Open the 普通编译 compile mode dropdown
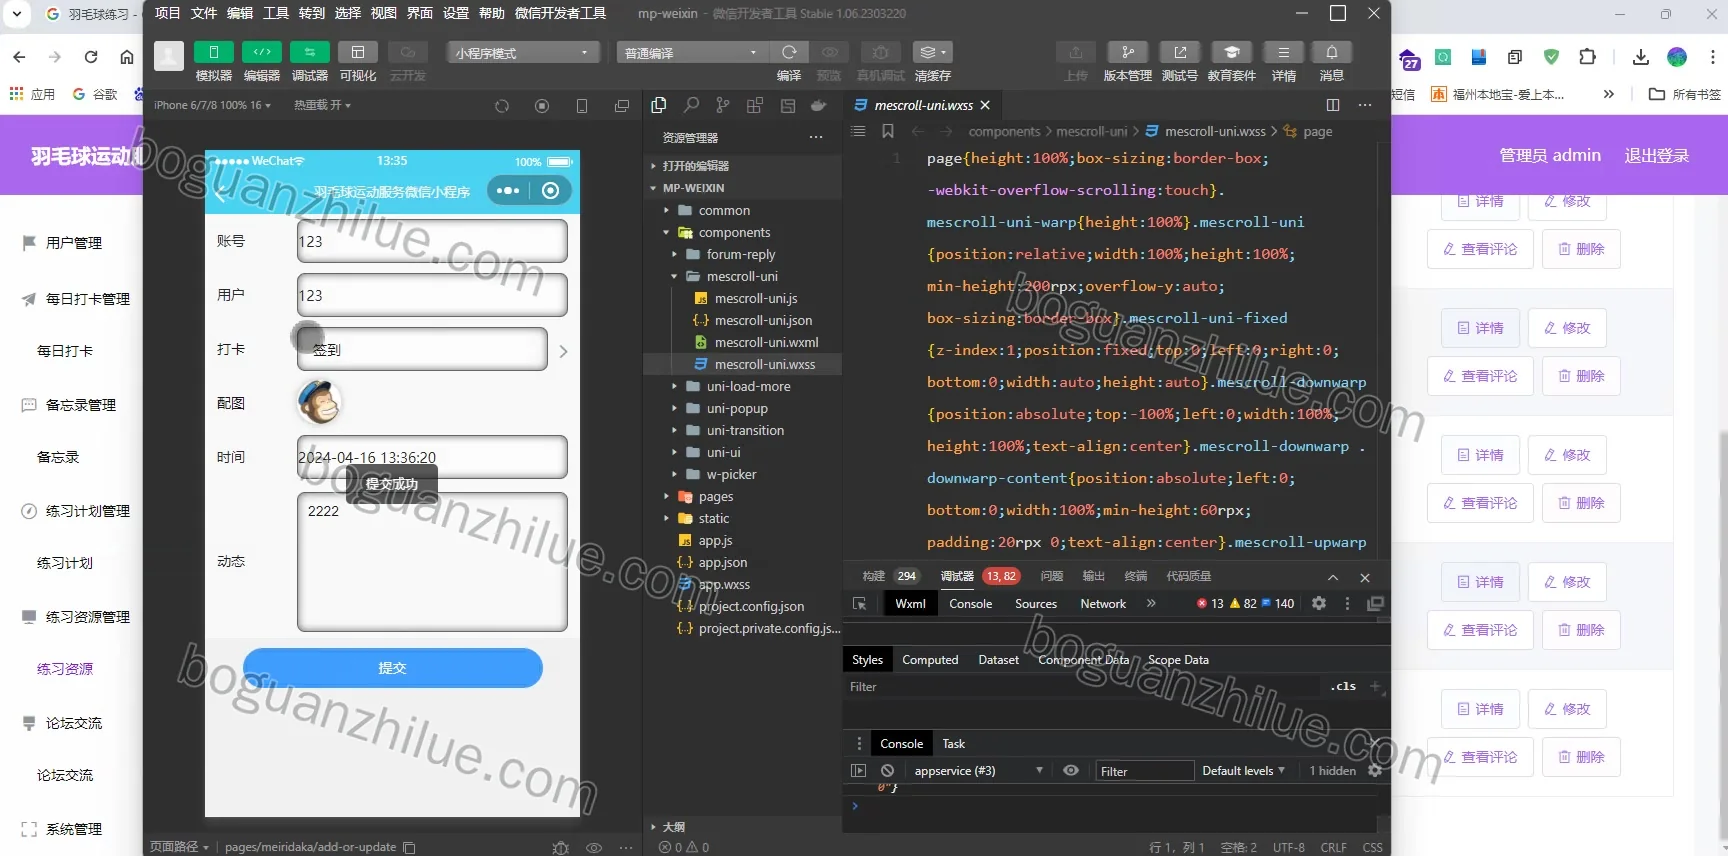This screenshot has width=1728, height=856. [692, 52]
